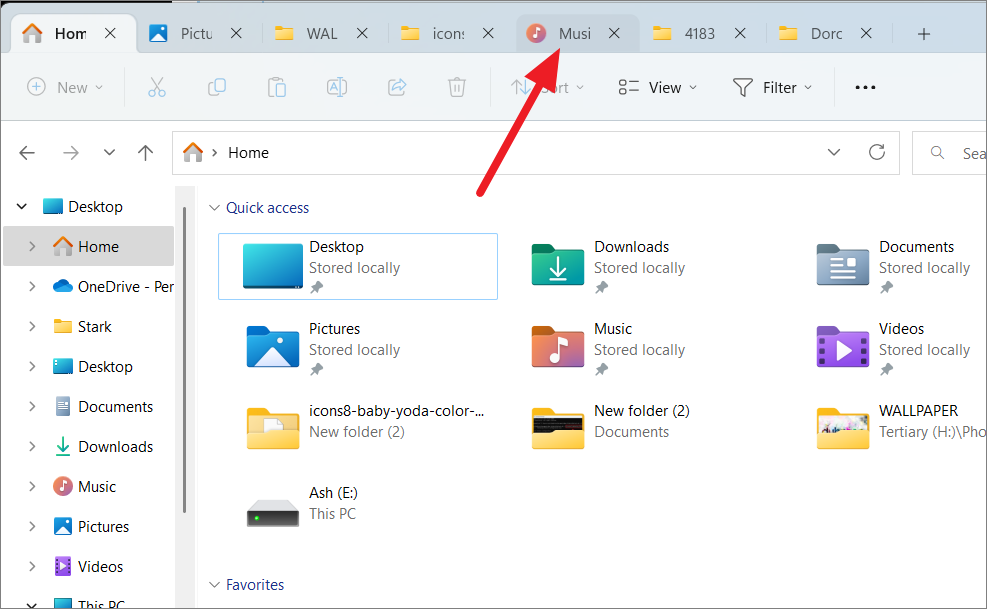The height and width of the screenshot is (609, 987).
Task: Open Desktop folder in Quick access
Action: (358, 266)
